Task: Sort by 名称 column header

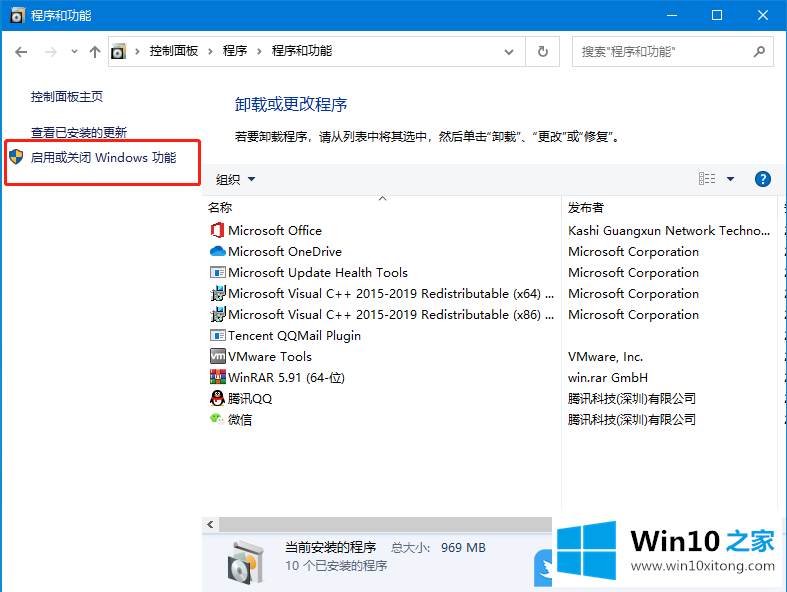Action: point(220,207)
